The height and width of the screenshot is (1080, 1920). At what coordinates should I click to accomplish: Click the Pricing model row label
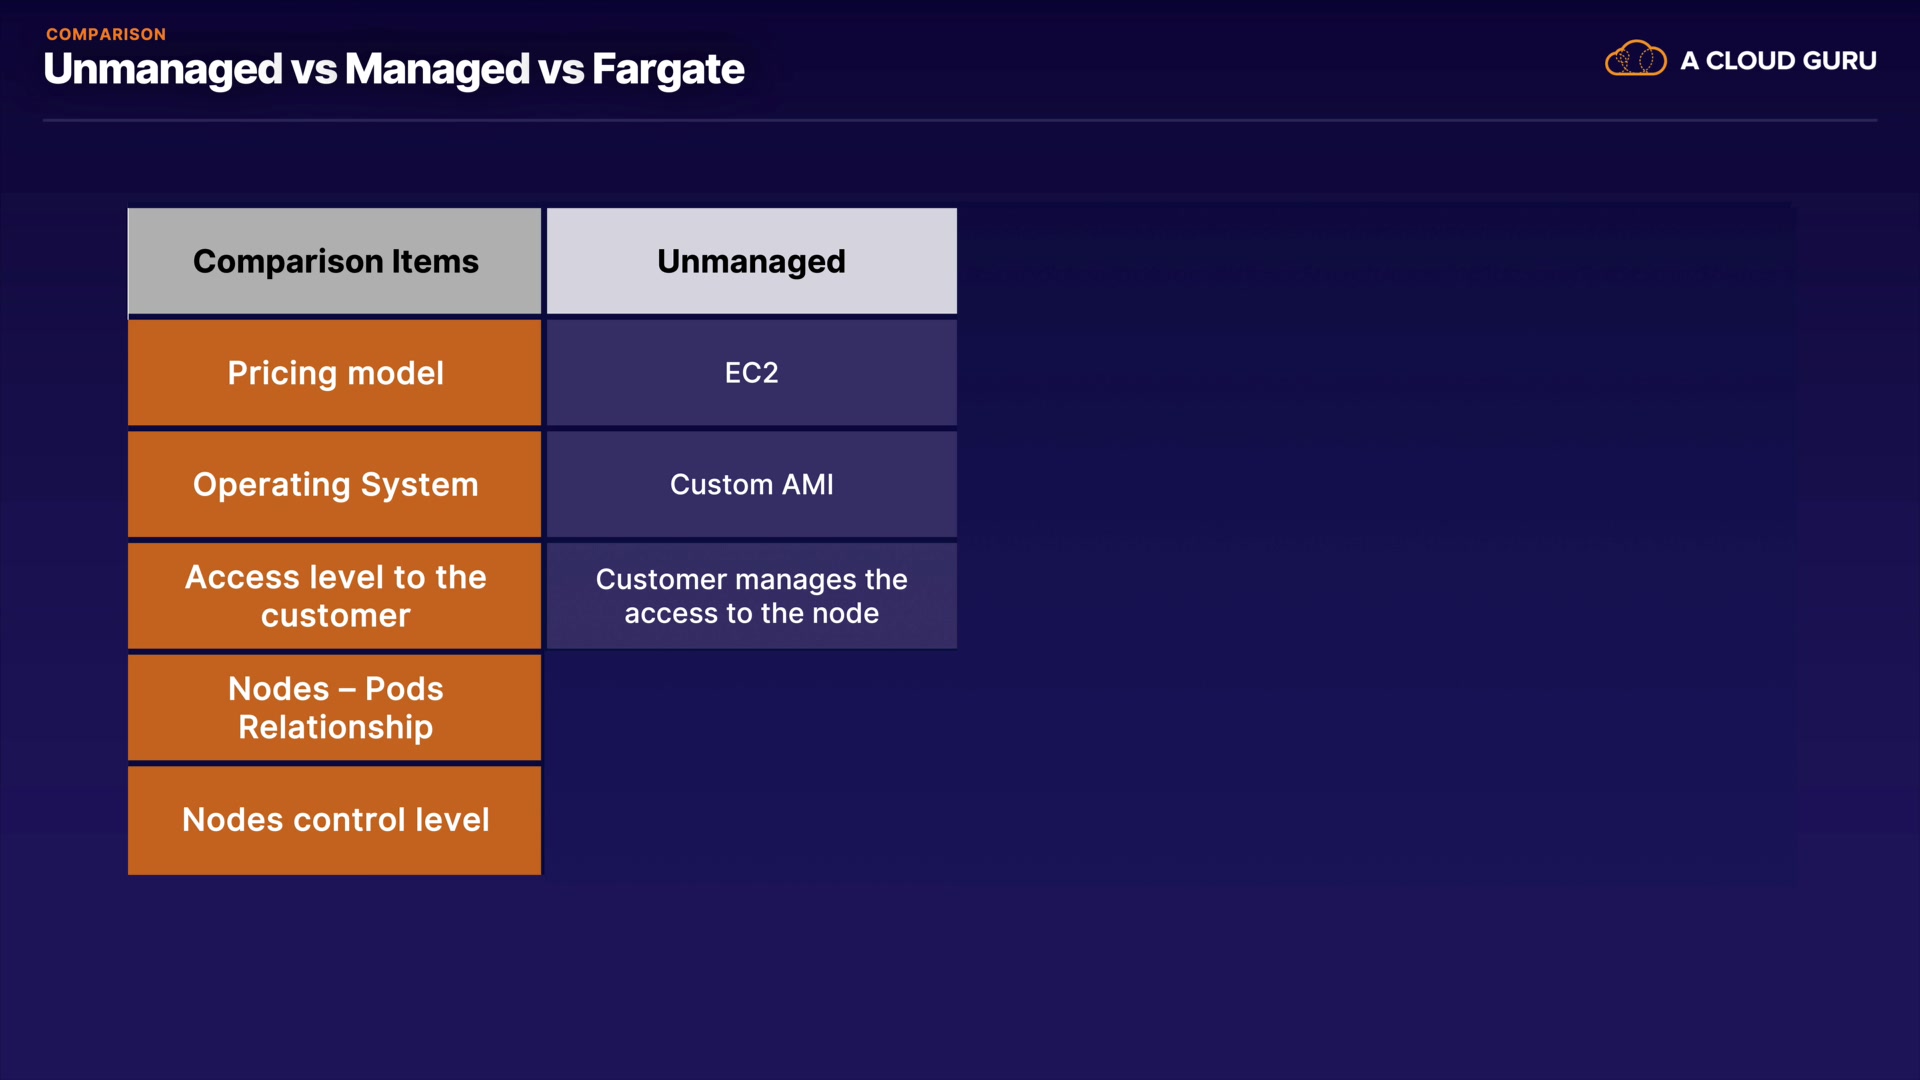pos(335,373)
